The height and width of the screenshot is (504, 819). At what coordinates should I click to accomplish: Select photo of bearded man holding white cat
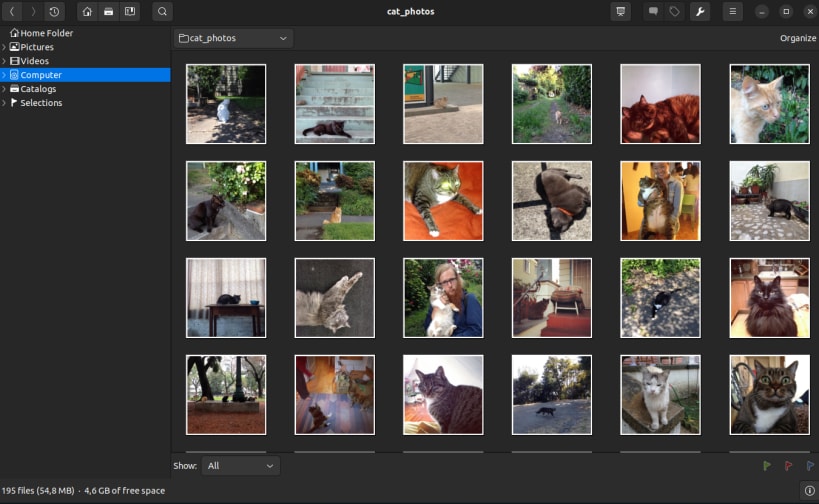click(x=443, y=298)
